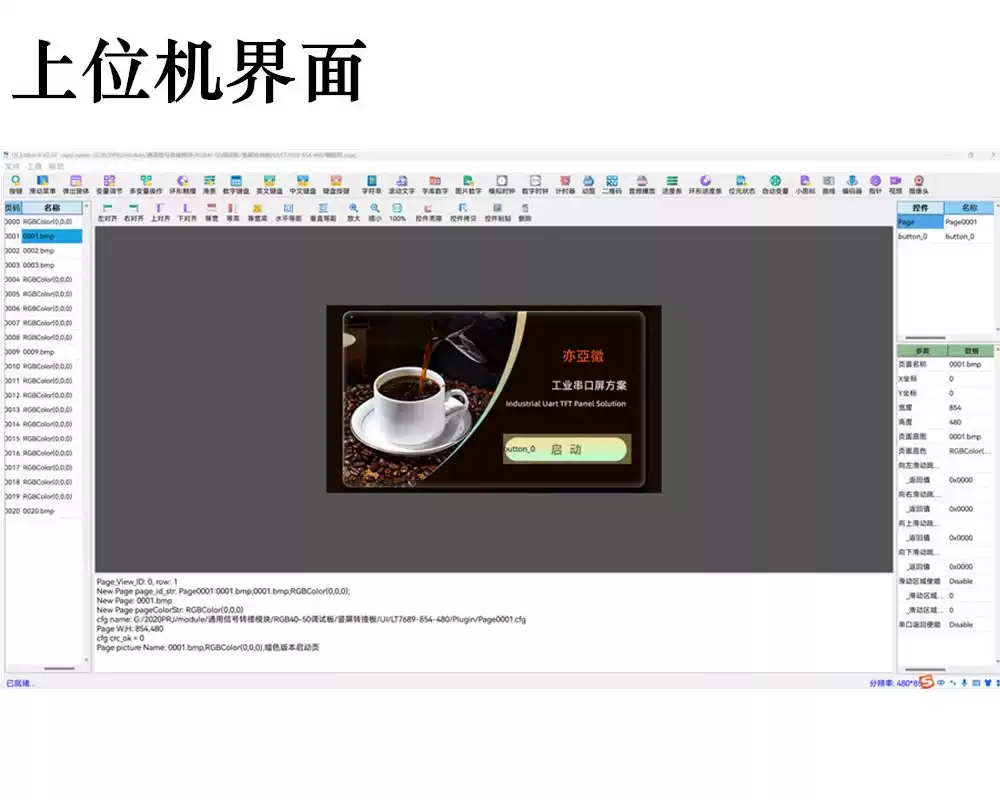1000x800 pixels.
Task: Select the 字库数字 font number tool
Action: coord(434,184)
